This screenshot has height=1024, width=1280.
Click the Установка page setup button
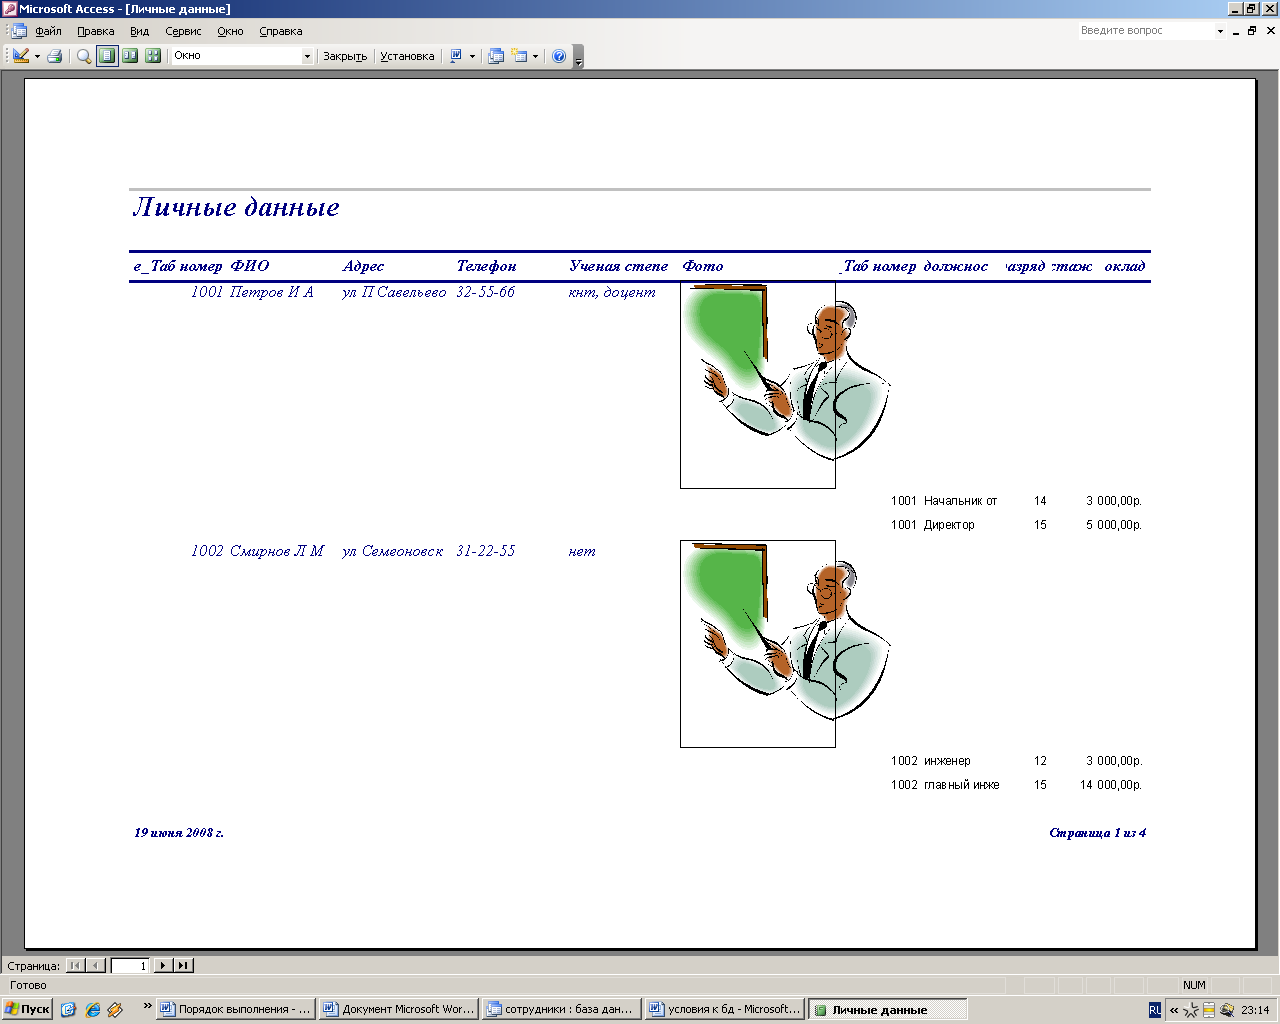tap(407, 56)
